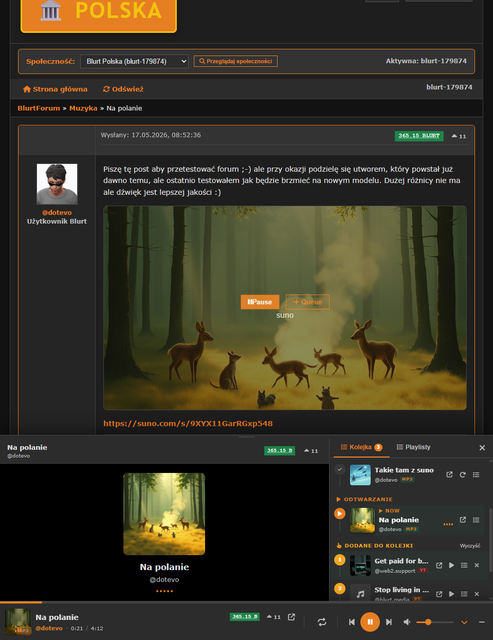The image size is (493, 640).
Task: Play the Stop living in ... queued track
Action: 451,594
